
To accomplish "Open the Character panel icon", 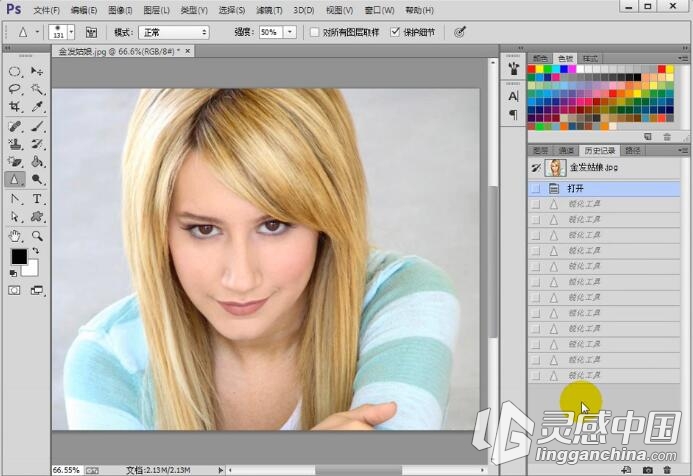I will 513,96.
